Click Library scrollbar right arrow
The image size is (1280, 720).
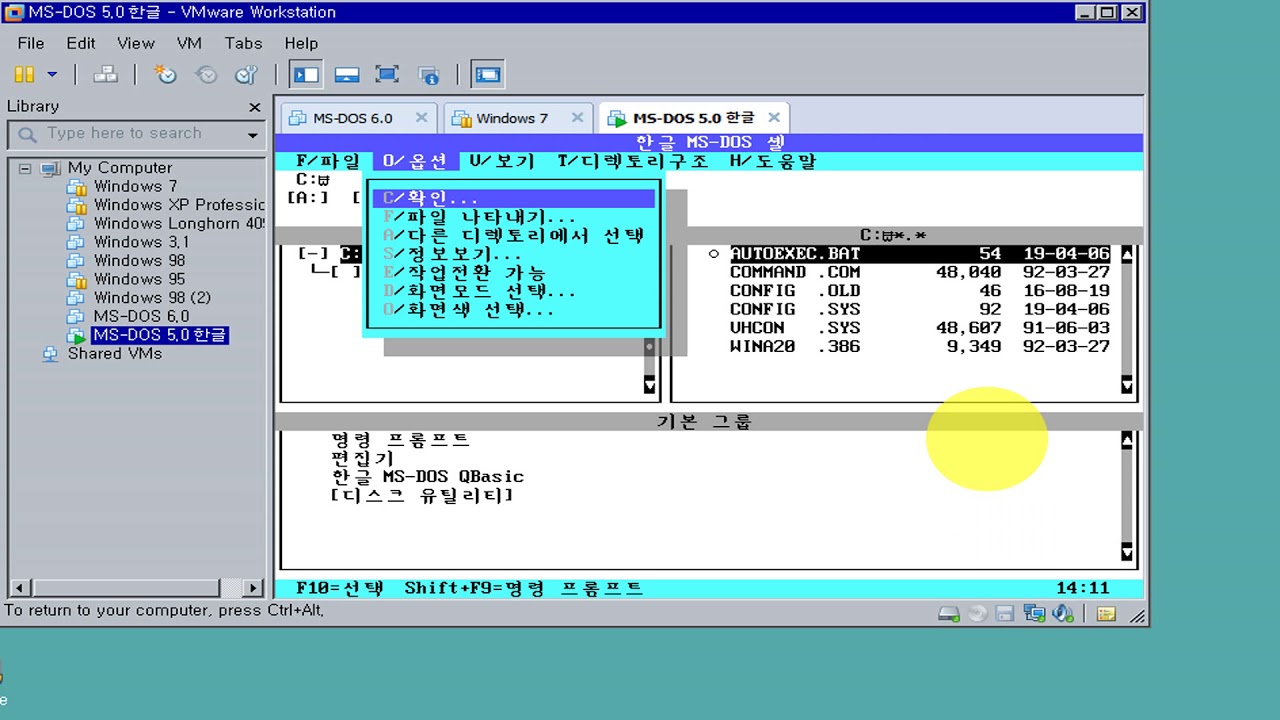point(253,588)
